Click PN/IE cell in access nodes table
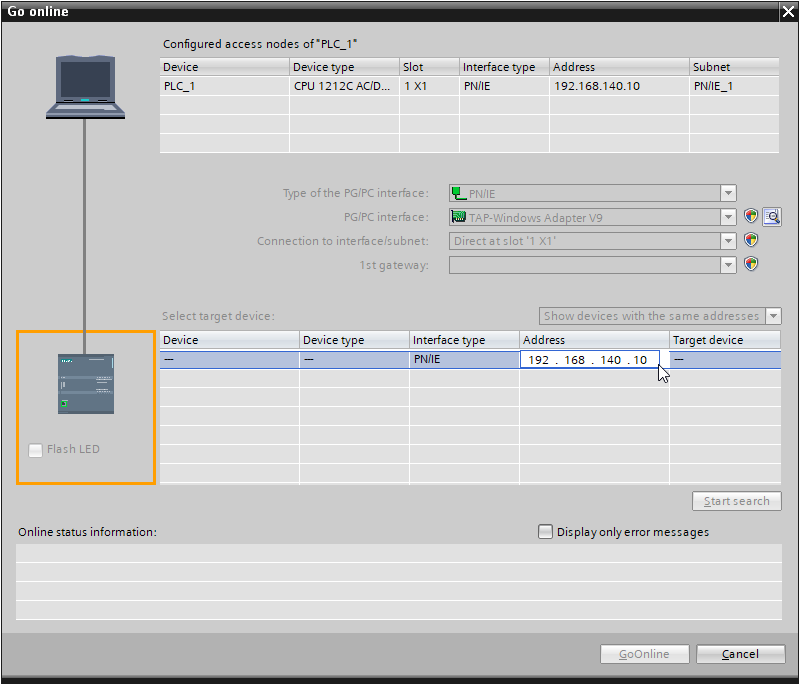Image resolution: width=800 pixels, height=685 pixels. [x=504, y=86]
